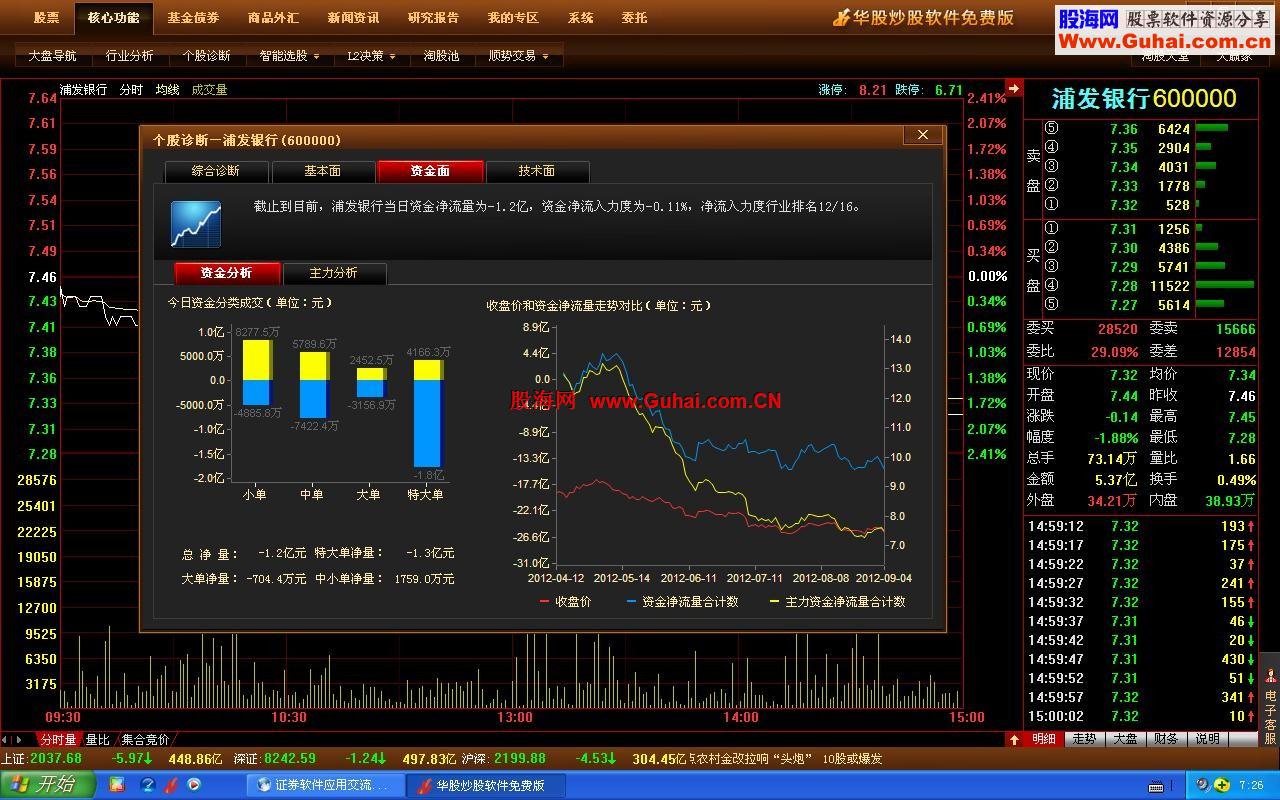Screen dimensions: 1280x800
Task: Close the 个股诊断 dialog with X
Action: (922, 135)
